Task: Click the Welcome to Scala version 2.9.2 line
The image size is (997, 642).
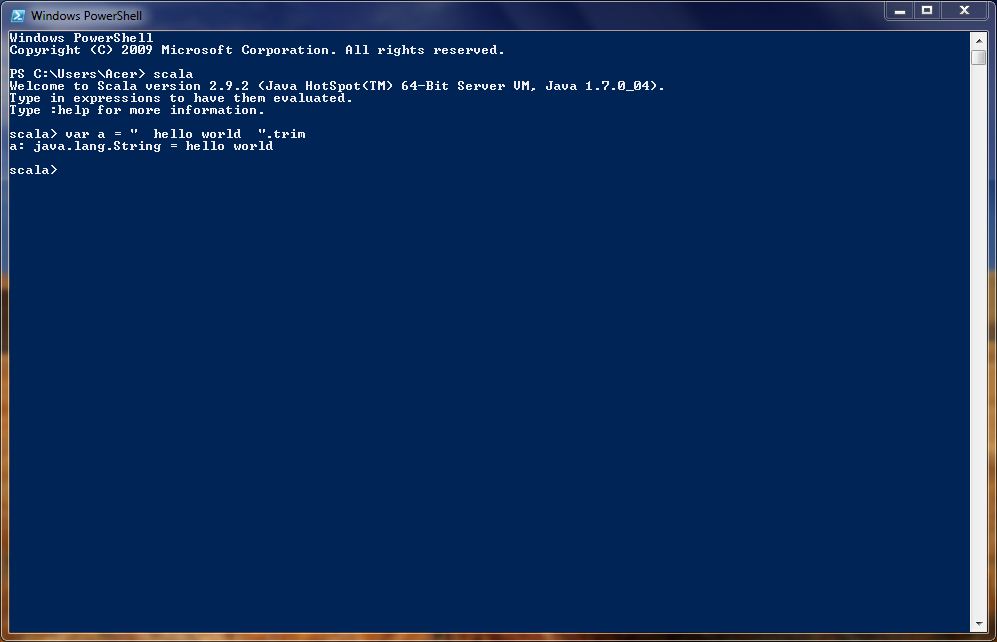Action: point(336,86)
